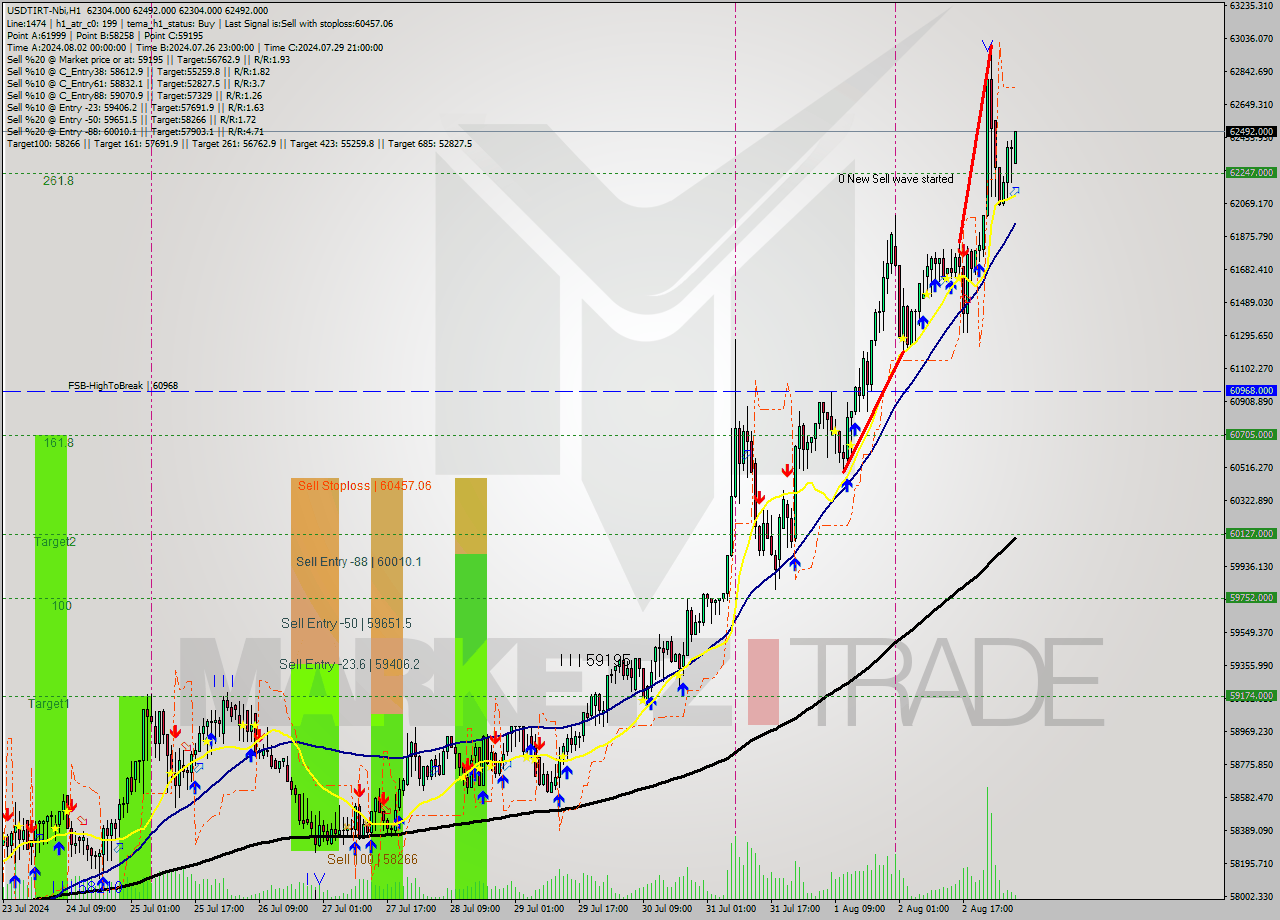Screen dimensions: 1280x920
Task: Click the 27 Jul 17:00 time label
Action: tap(411, 909)
